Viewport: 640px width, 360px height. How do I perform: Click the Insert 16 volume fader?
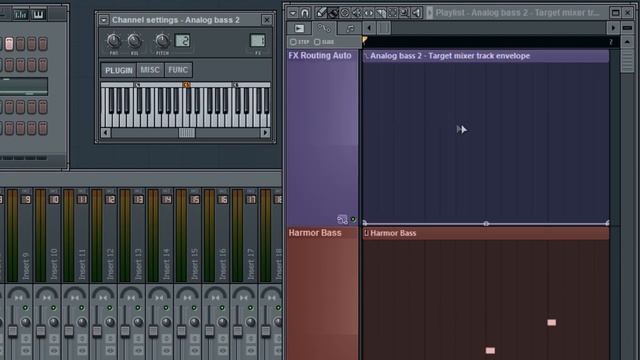tap(209, 330)
